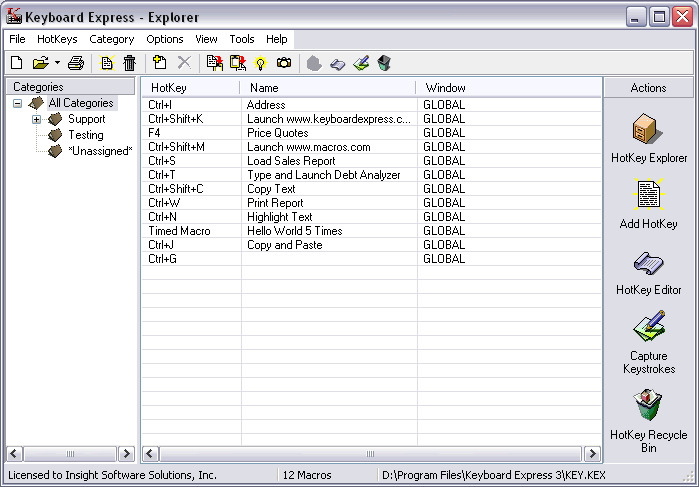Image resolution: width=699 pixels, height=487 pixels.
Task: Select the Launch www.macros.com row
Action: tap(371, 147)
